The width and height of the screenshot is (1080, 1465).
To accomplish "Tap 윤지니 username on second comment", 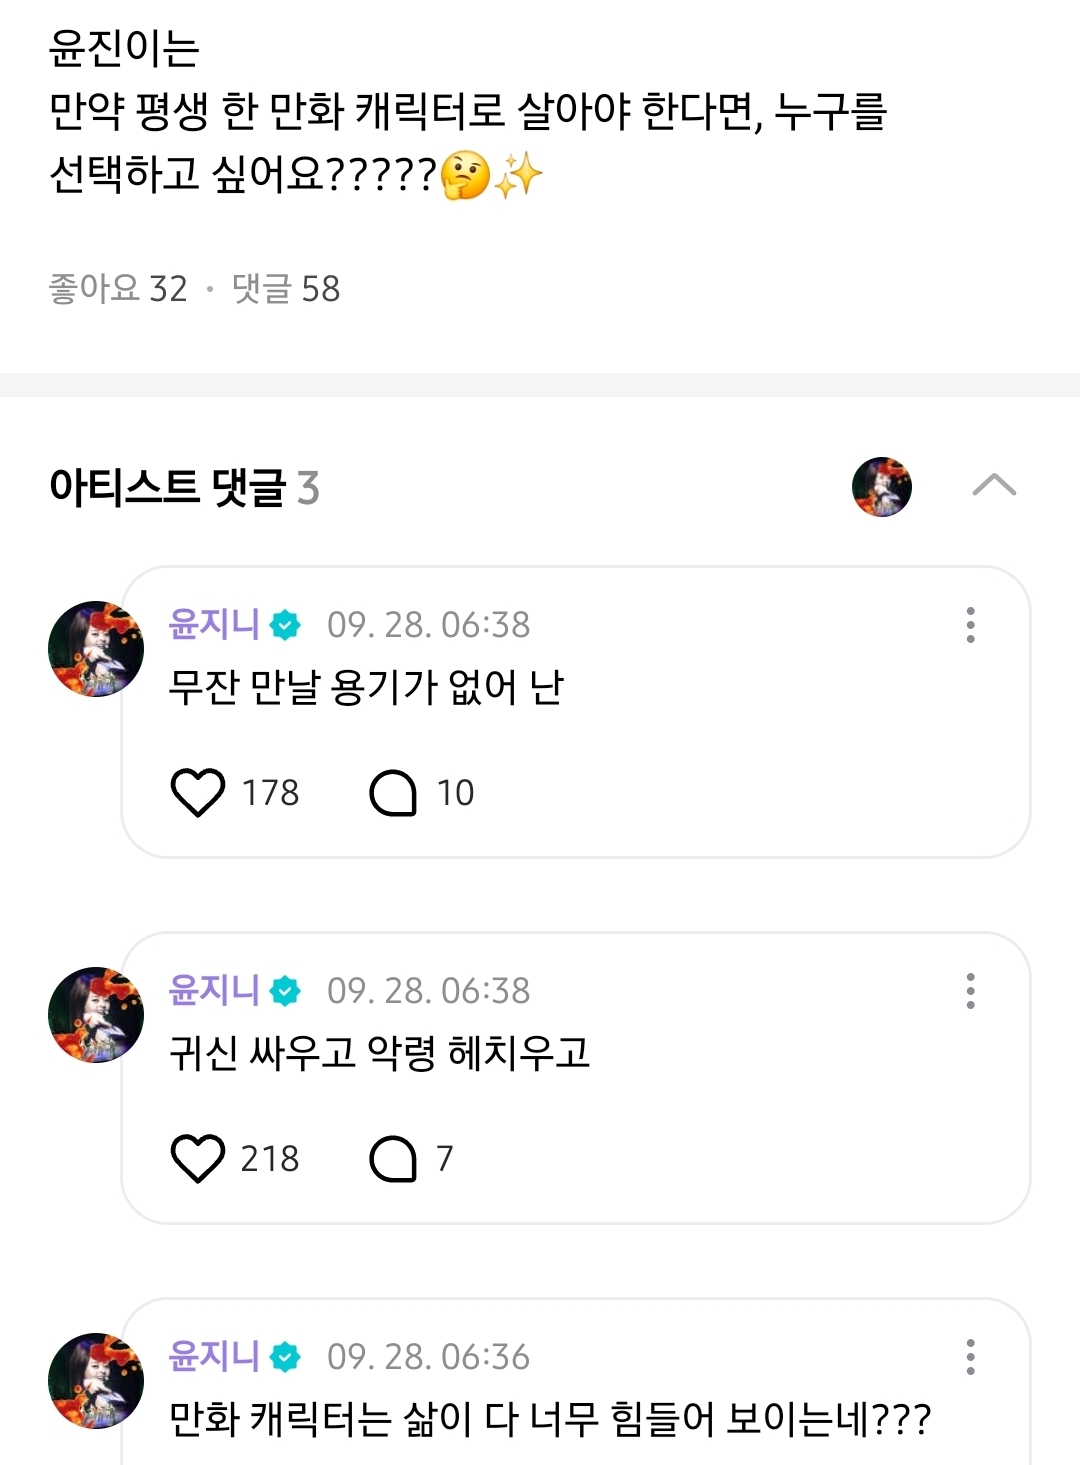I will (214, 991).
